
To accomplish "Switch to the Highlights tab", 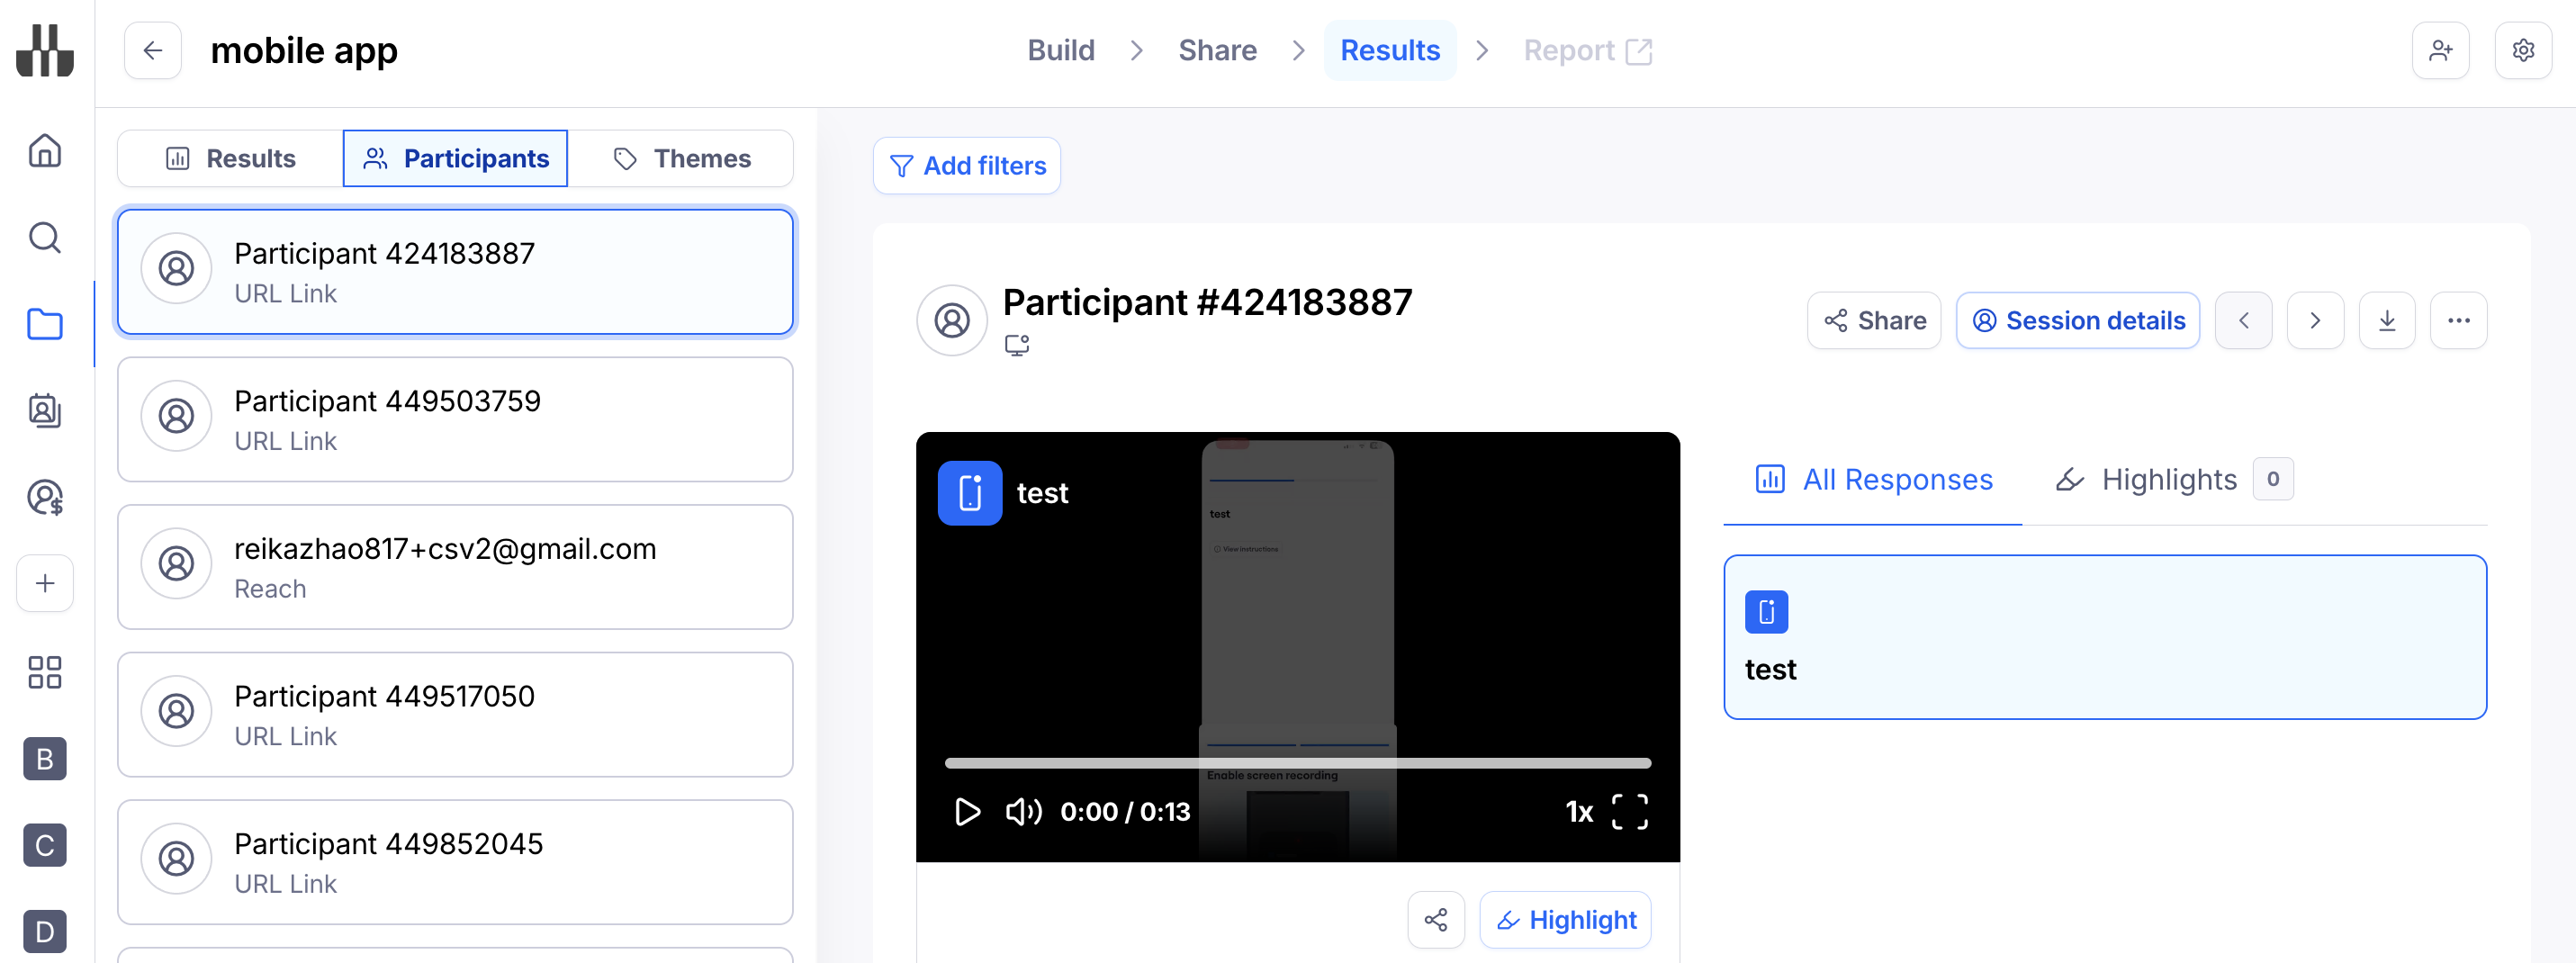I will pyautogui.click(x=2169, y=480).
